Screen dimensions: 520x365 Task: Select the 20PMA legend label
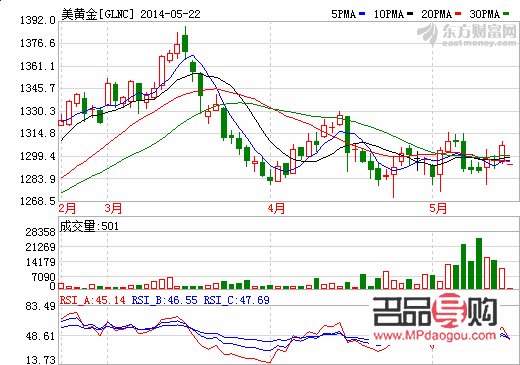click(437, 14)
